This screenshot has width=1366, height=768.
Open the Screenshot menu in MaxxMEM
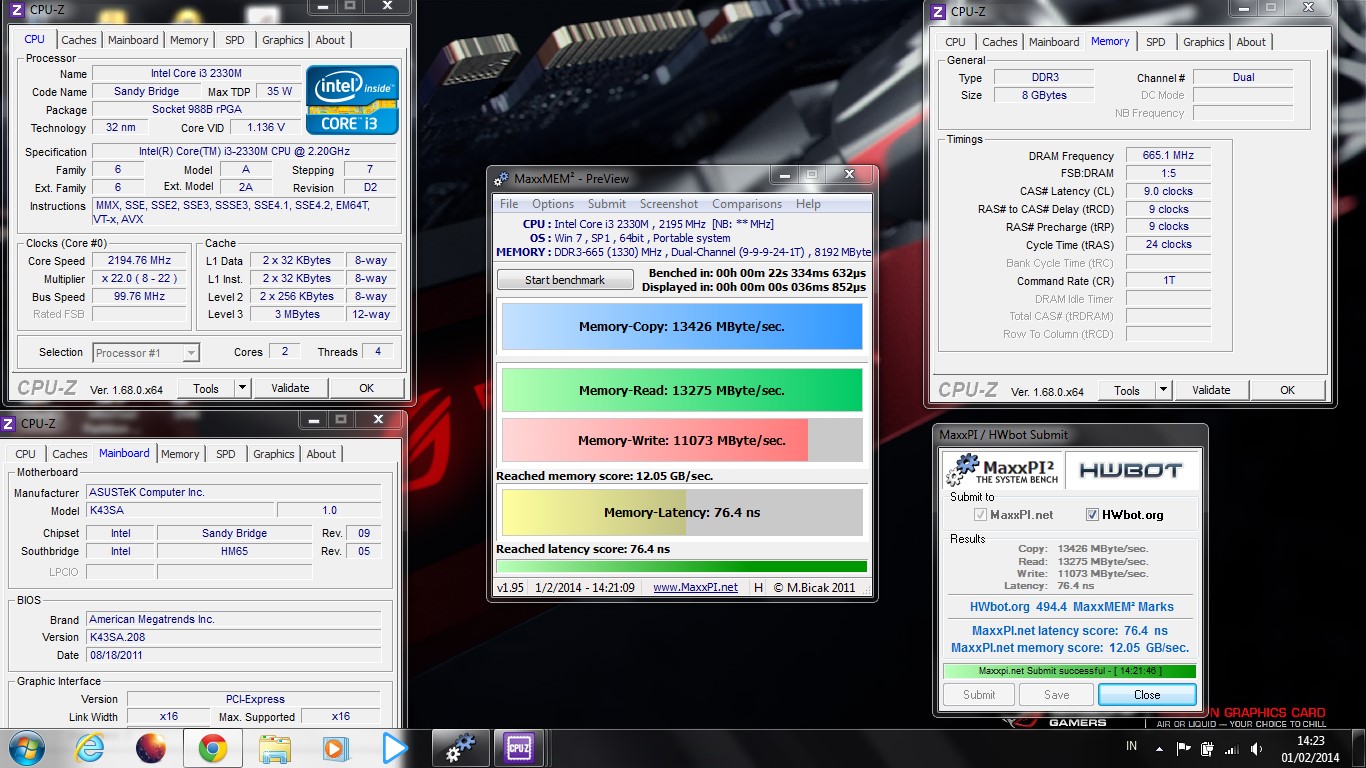[669, 204]
